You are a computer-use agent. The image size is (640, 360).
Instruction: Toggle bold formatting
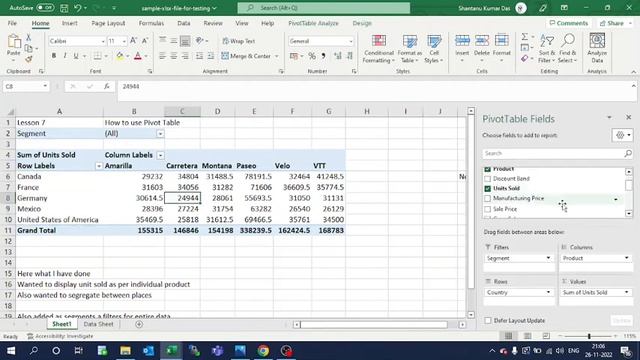tap(53, 56)
